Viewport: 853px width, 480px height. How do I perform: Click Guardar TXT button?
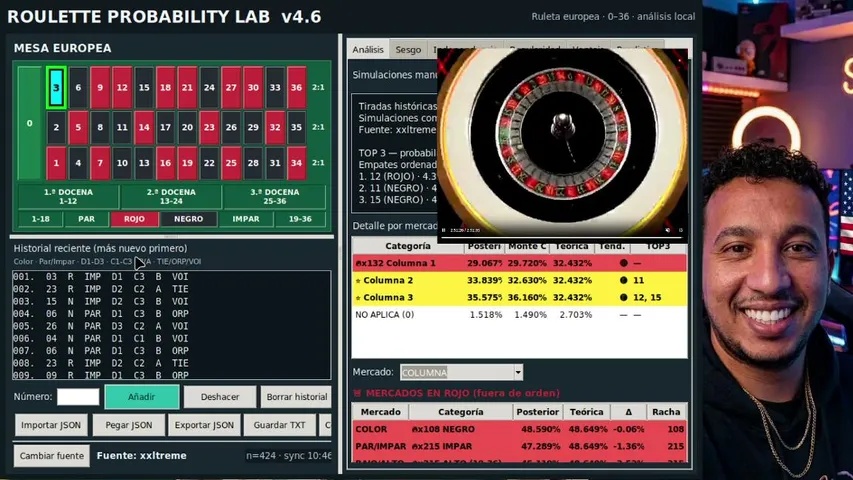tap(280, 425)
